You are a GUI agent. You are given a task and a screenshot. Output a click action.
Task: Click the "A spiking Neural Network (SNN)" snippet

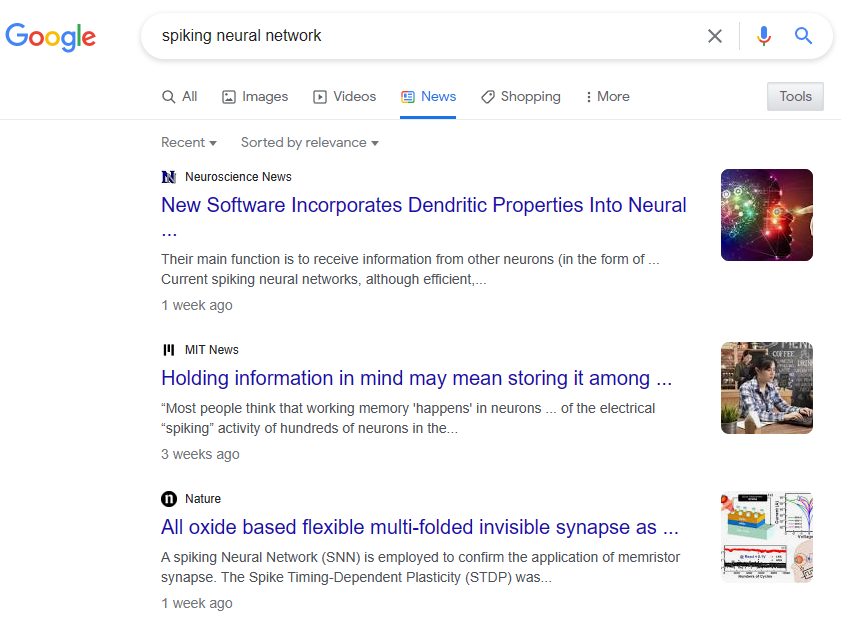coord(420,567)
